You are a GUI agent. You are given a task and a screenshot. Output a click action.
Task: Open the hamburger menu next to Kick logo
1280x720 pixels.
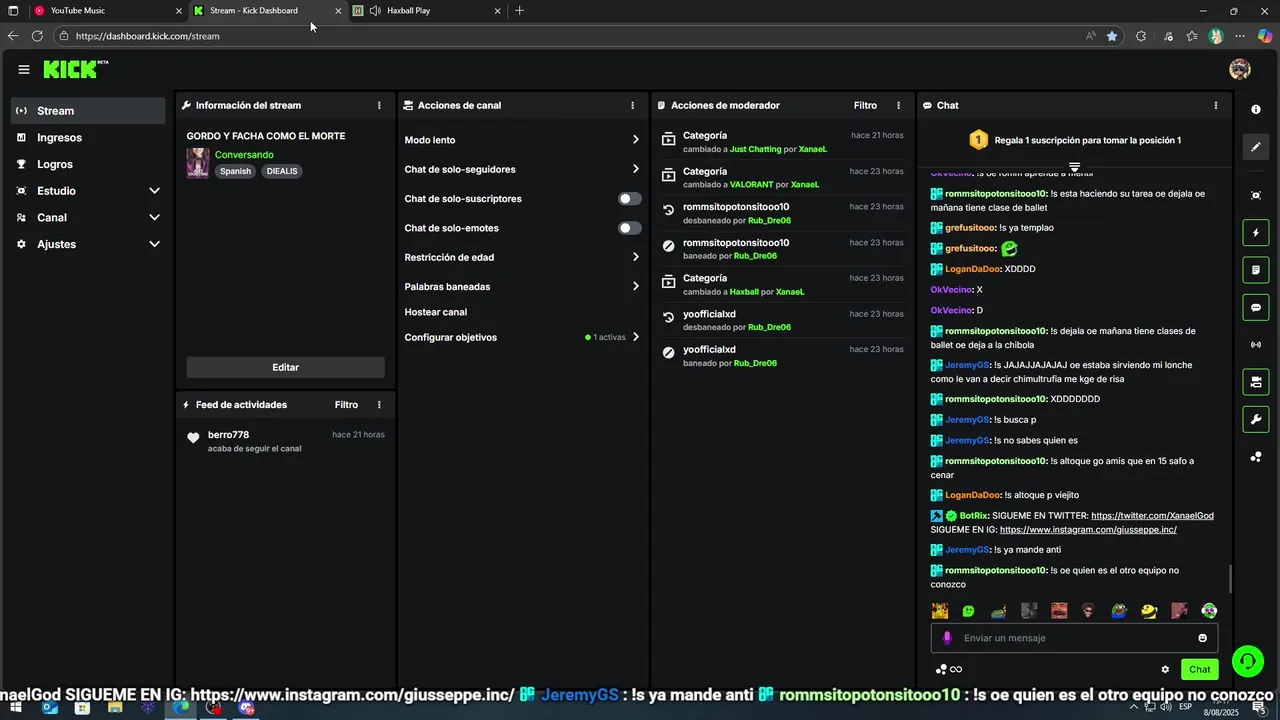pyautogui.click(x=23, y=69)
